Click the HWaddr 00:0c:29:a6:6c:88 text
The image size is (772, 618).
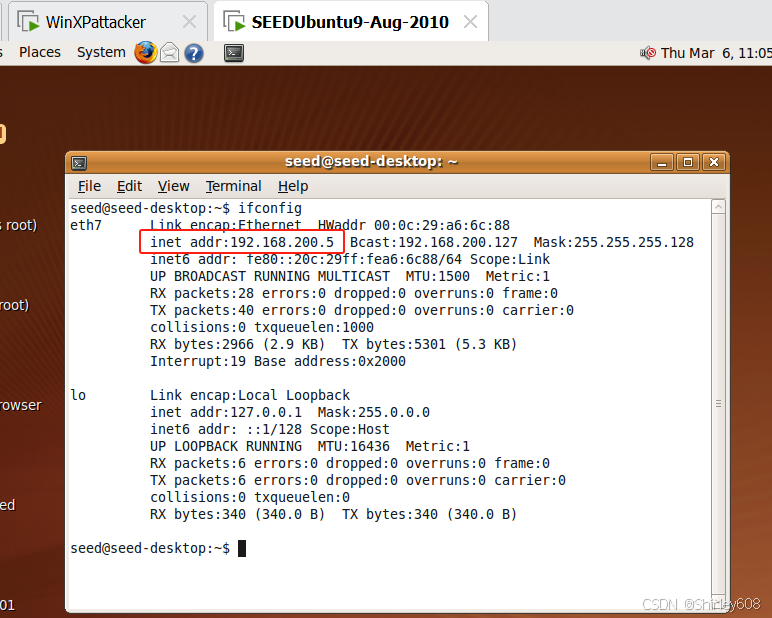point(414,226)
